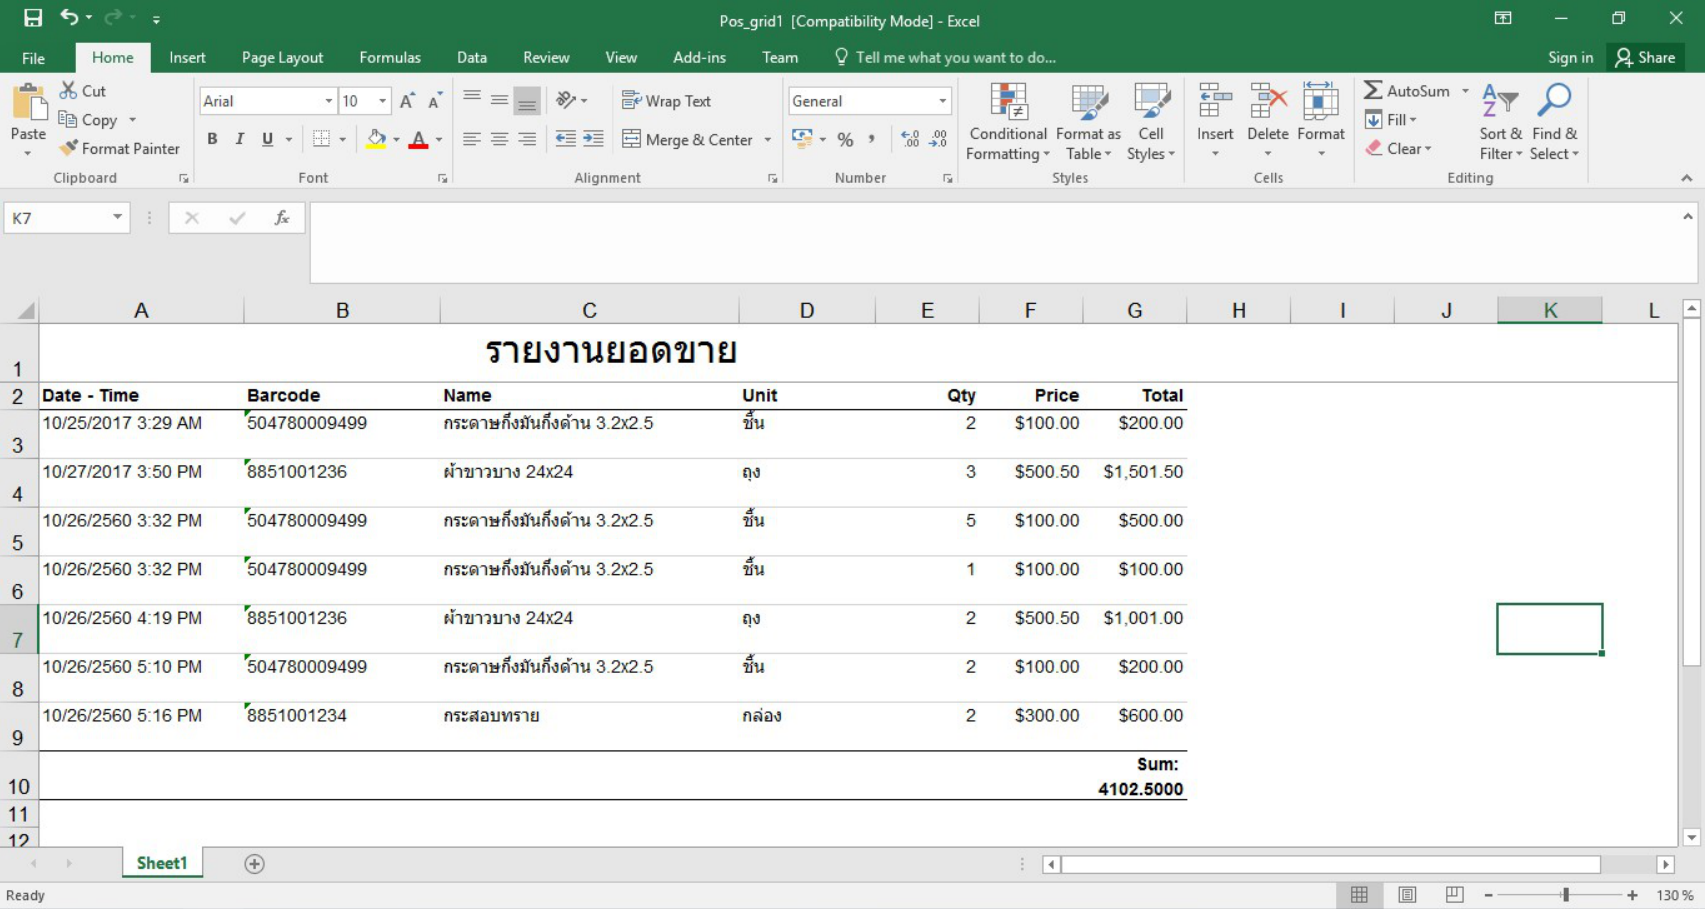Screen dimensions: 1705x909
Task: Click Sign in link
Action: click(1570, 58)
